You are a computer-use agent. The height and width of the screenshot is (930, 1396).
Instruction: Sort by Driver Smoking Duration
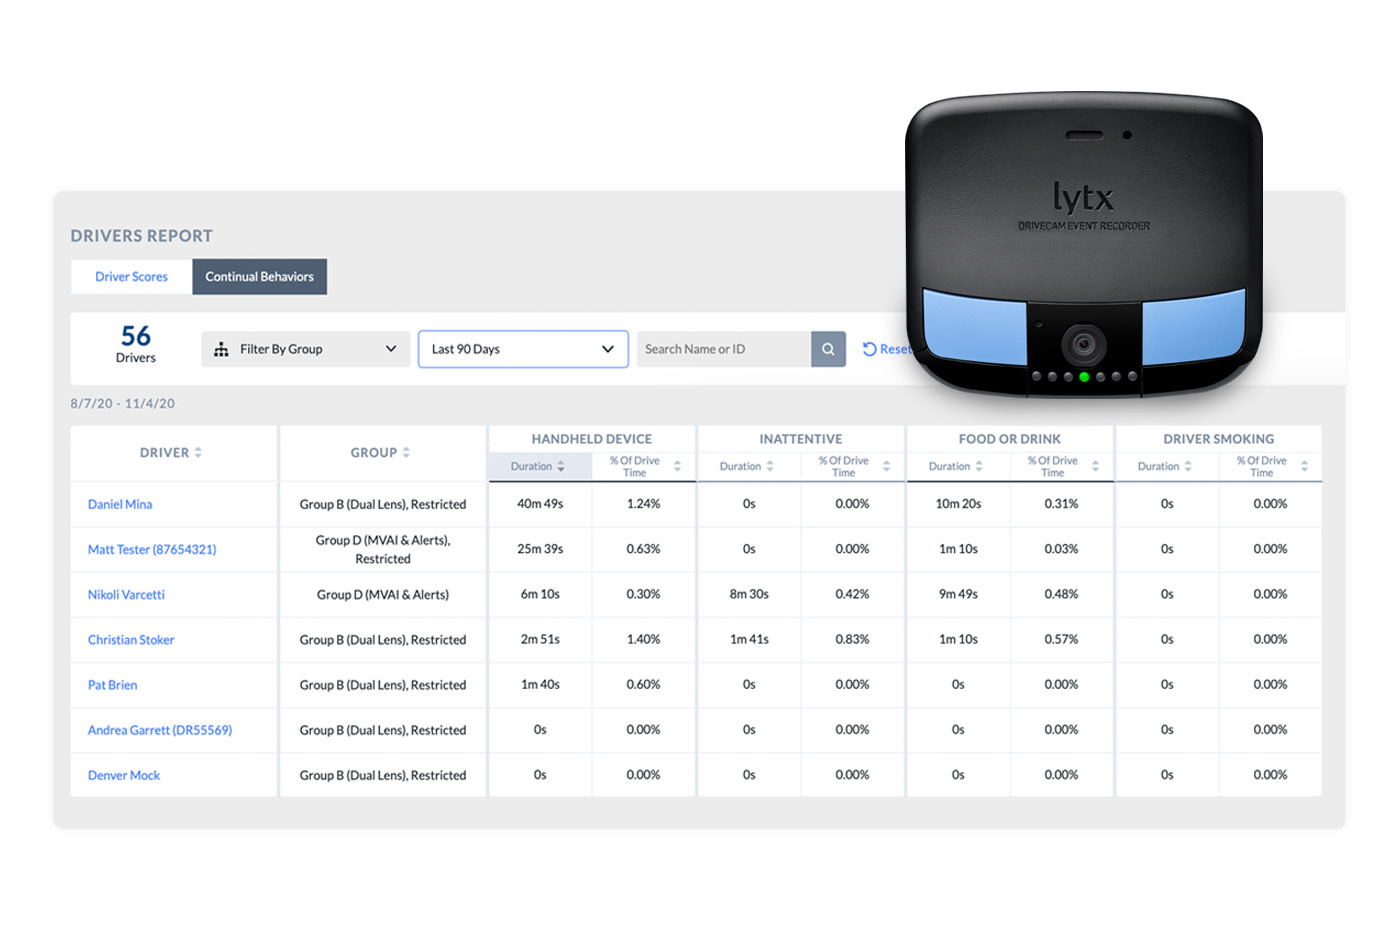pos(1165,467)
